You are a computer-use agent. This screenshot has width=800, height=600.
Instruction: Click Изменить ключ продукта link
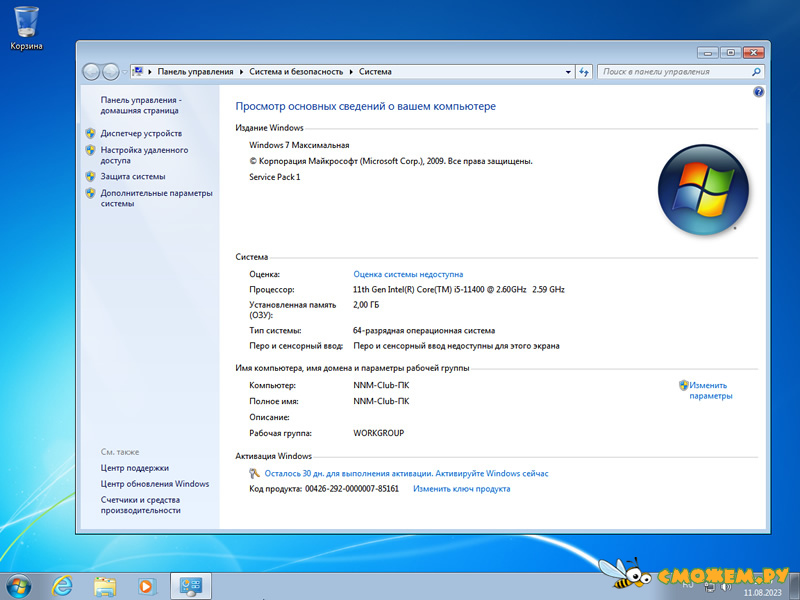tap(461, 489)
